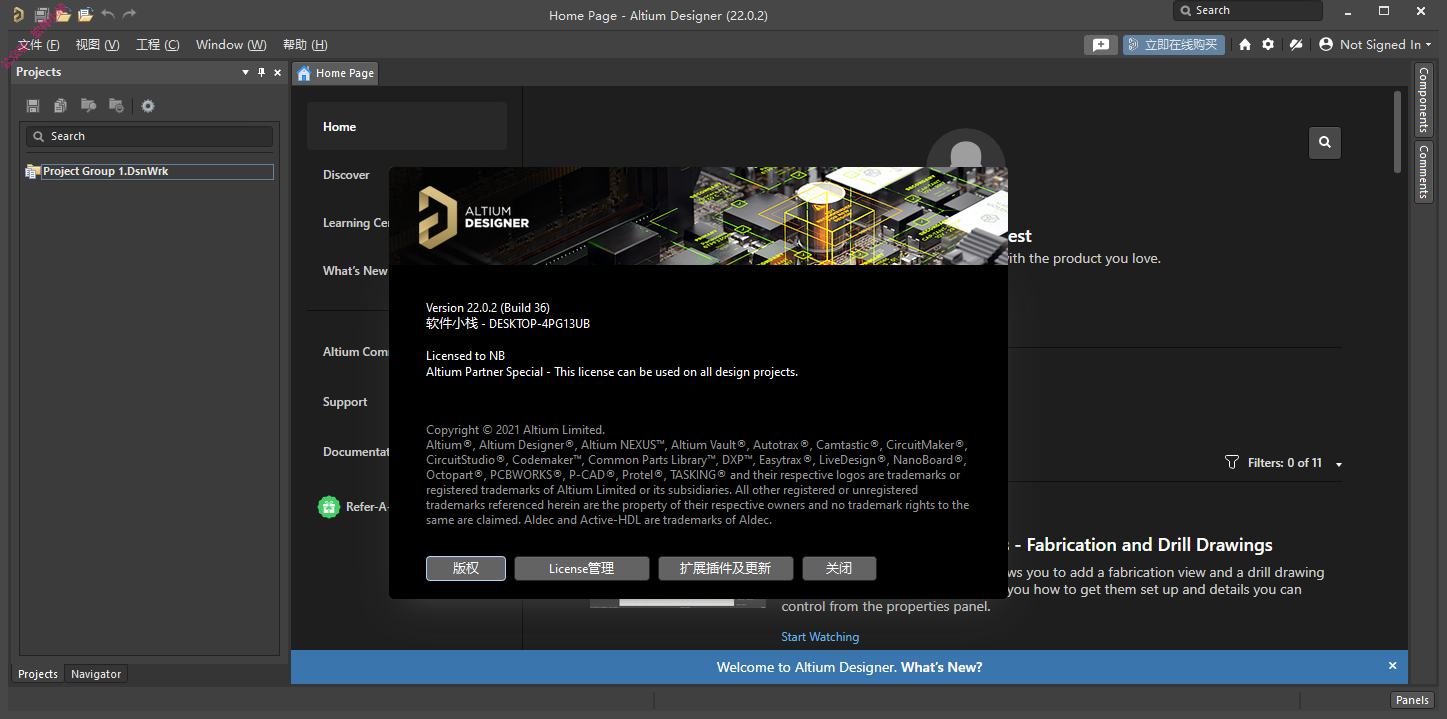Click the Undo arrow icon
This screenshot has width=1447, height=719.
108,14
